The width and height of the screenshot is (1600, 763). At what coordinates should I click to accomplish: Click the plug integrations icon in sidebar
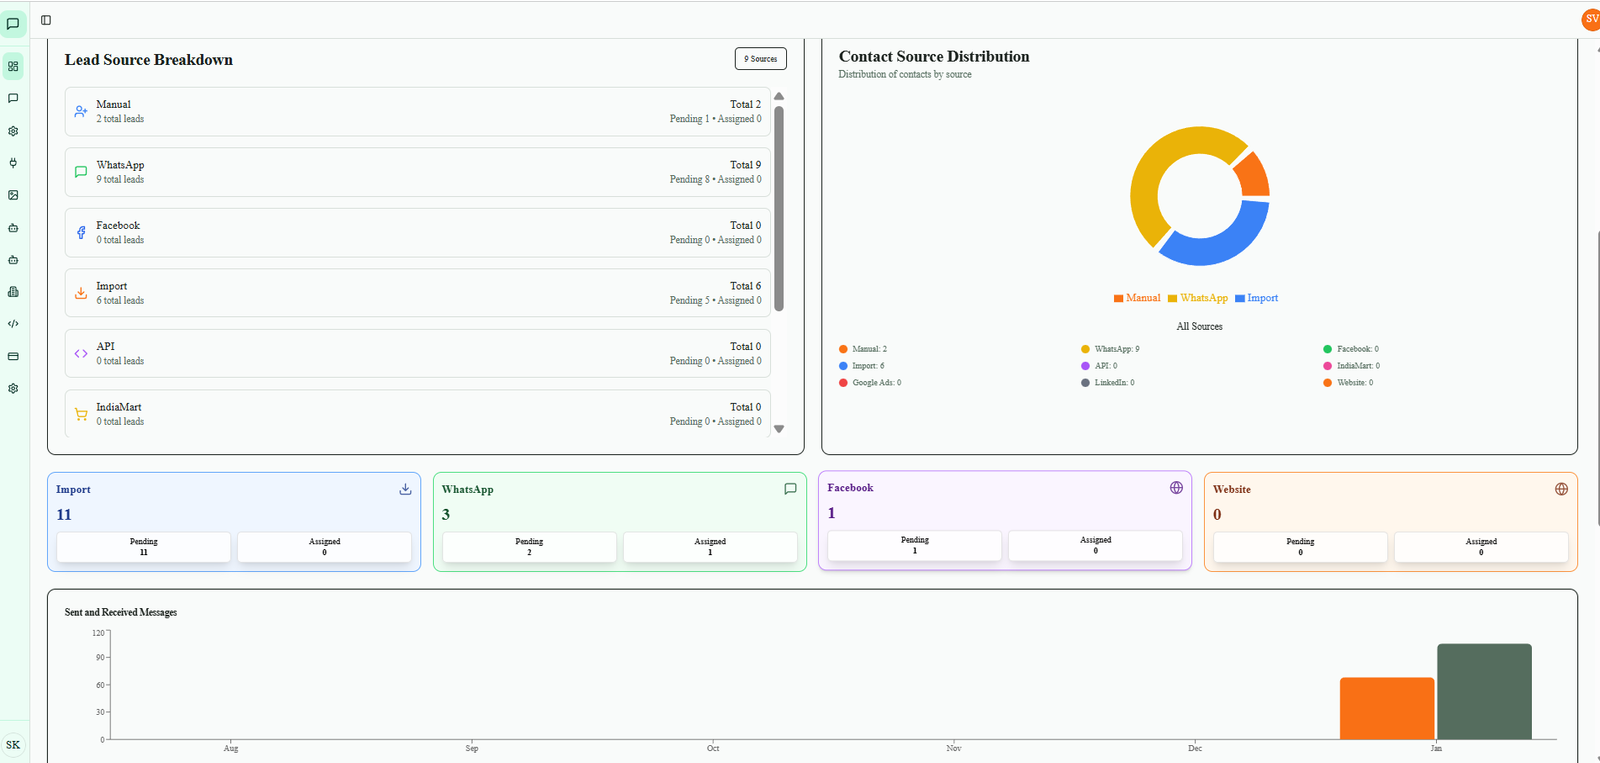pos(13,163)
